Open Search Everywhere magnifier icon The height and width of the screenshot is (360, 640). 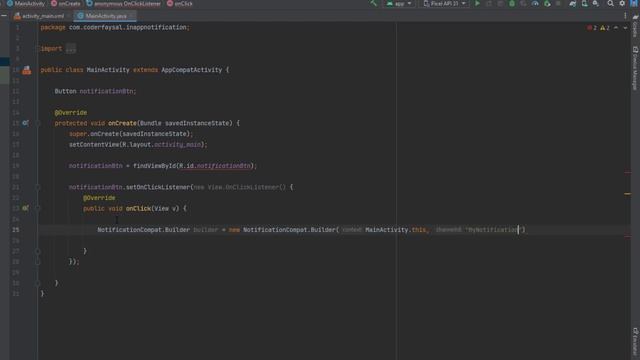[610, 4]
